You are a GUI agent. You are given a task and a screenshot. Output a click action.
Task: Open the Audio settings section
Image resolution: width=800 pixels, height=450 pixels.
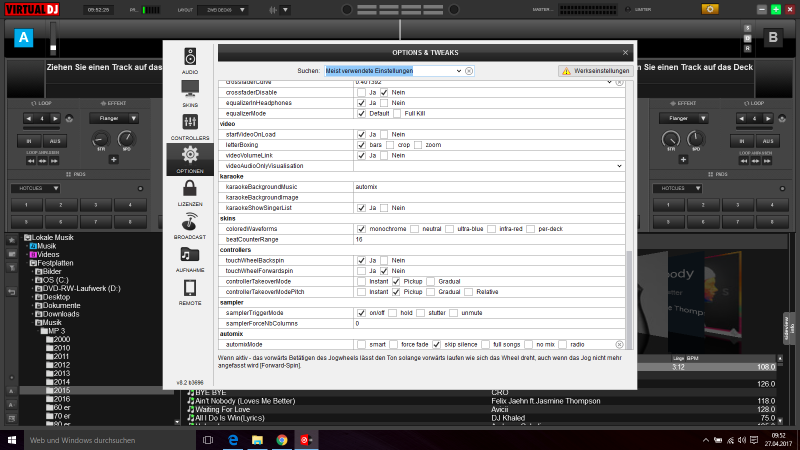pos(190,61)
